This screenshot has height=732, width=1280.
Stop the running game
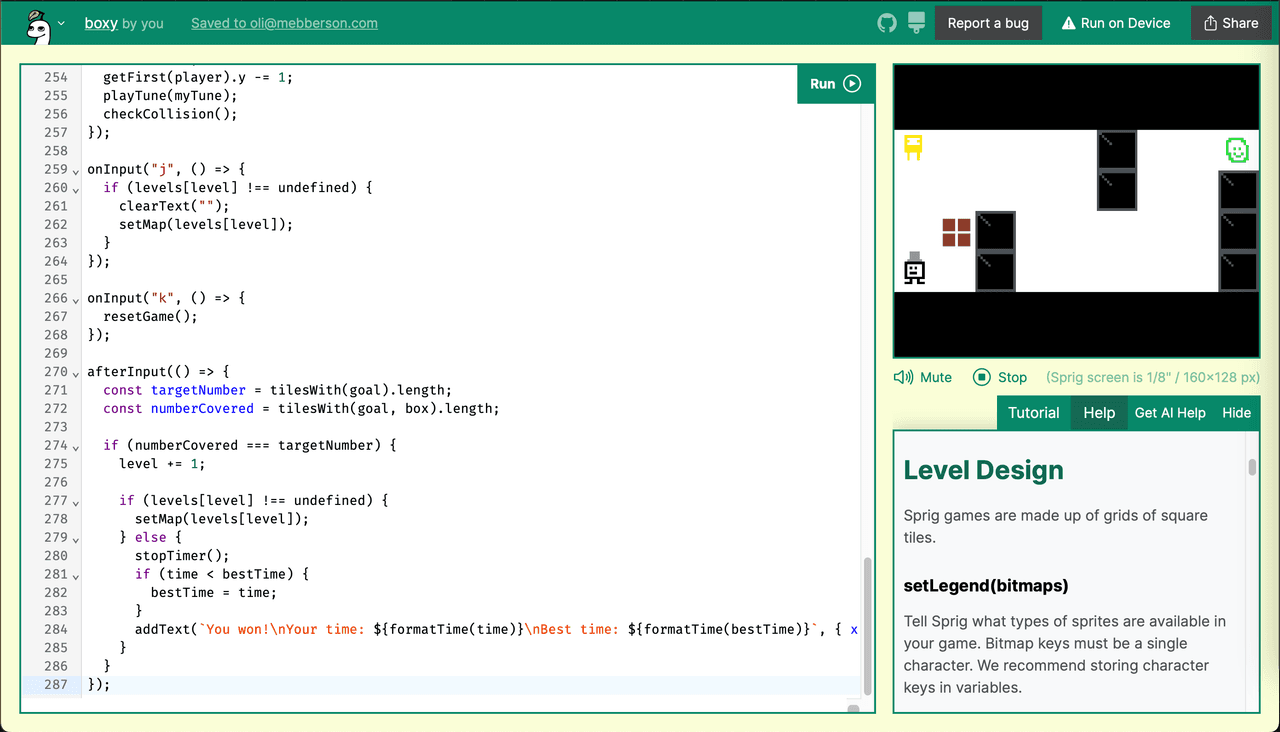[x=1000, y=377]
